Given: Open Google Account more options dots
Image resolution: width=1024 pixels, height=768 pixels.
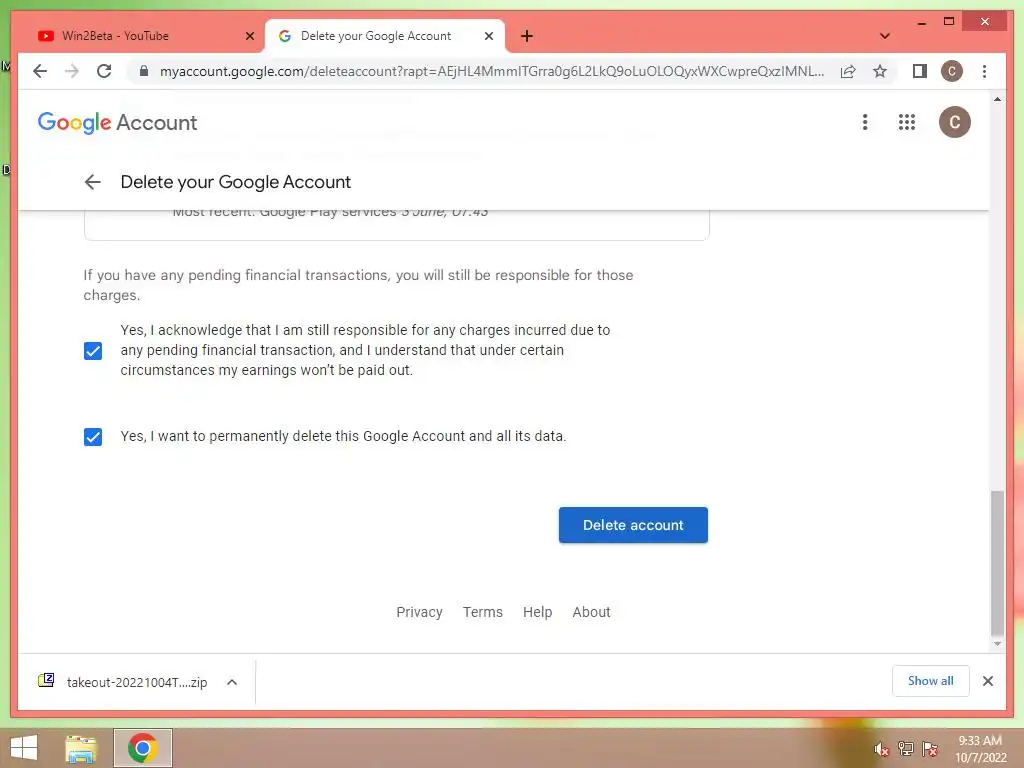Looking at the screenshot, I should point(865,122).
